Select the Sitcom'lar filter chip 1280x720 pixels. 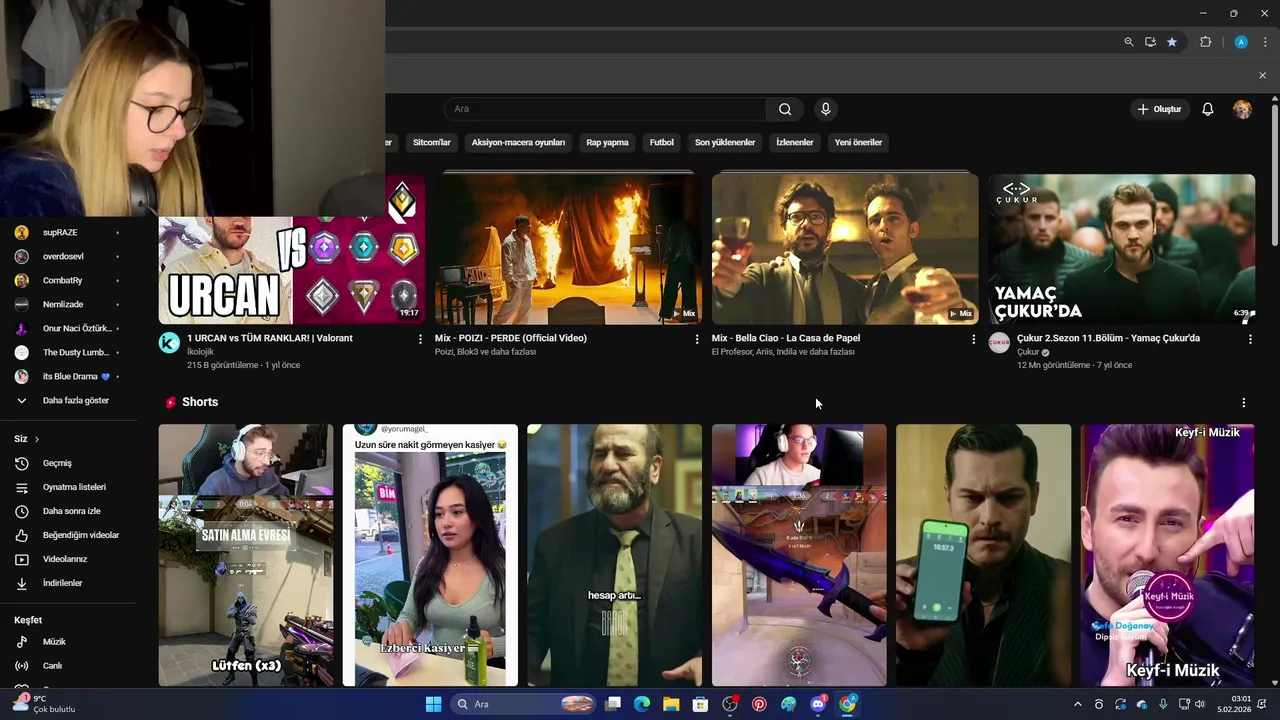tap(432, 142)
